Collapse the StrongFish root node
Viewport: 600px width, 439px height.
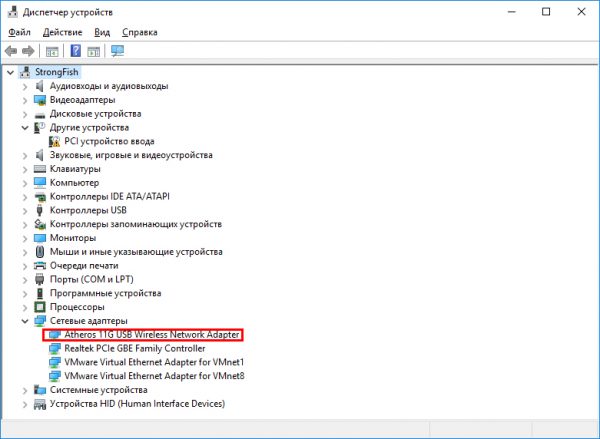(10, 72)
